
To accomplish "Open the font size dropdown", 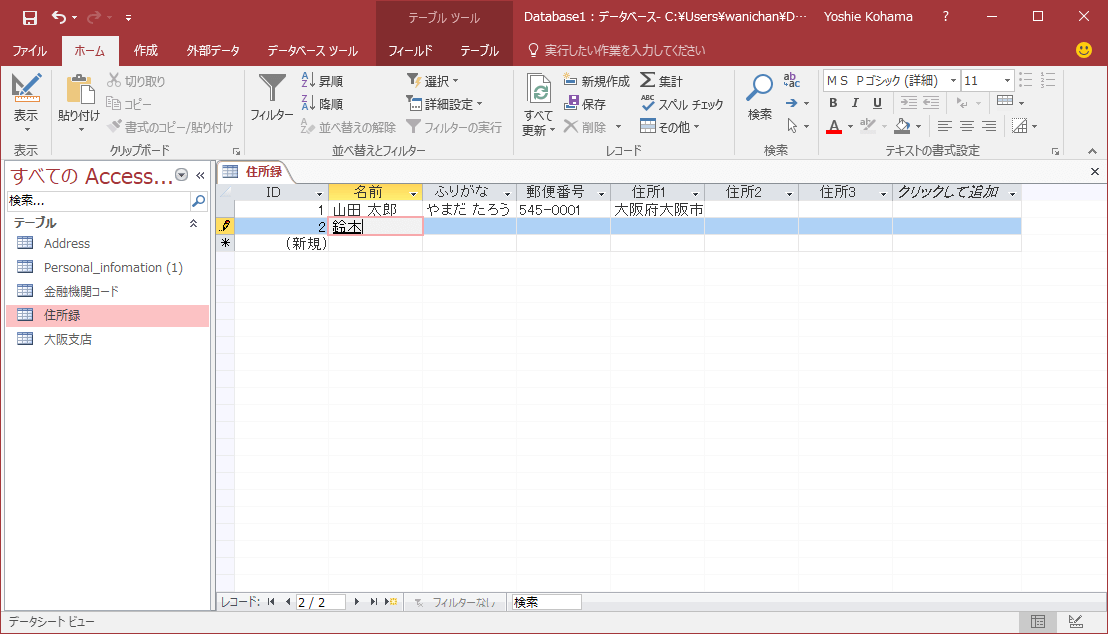I will click(1008, 81).
